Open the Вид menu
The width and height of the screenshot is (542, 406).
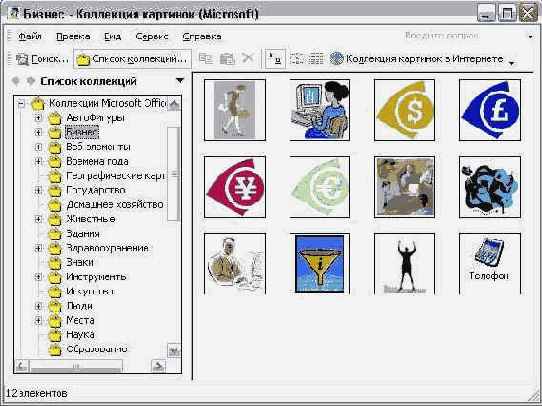(113, 36)
